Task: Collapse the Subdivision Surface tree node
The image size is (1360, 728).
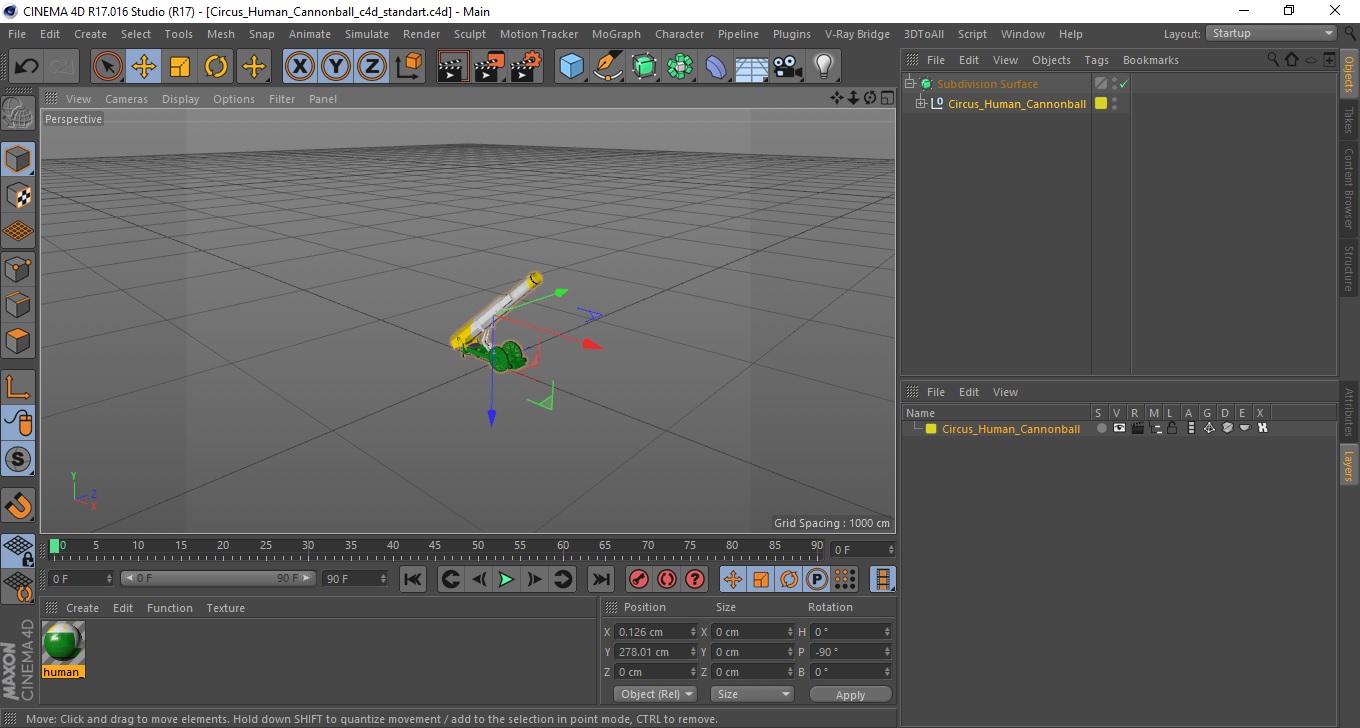Action: tap(909, 84)
